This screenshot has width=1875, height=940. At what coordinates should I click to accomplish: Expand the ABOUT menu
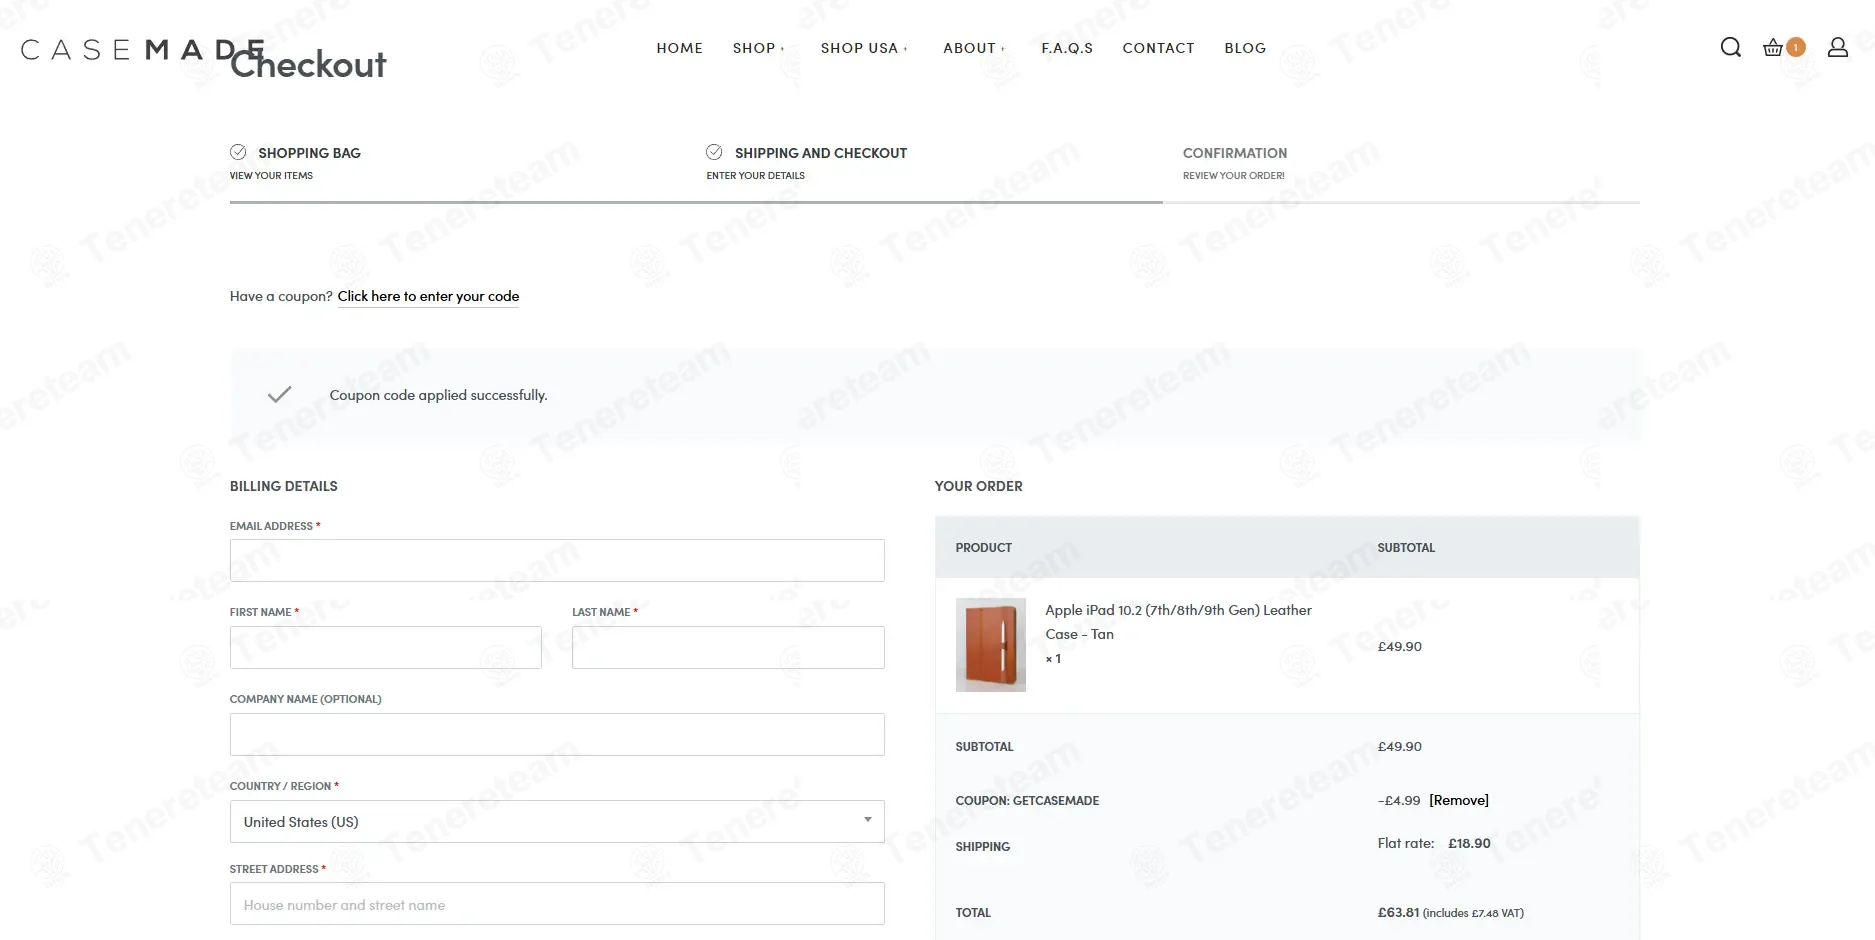(974, 48)
